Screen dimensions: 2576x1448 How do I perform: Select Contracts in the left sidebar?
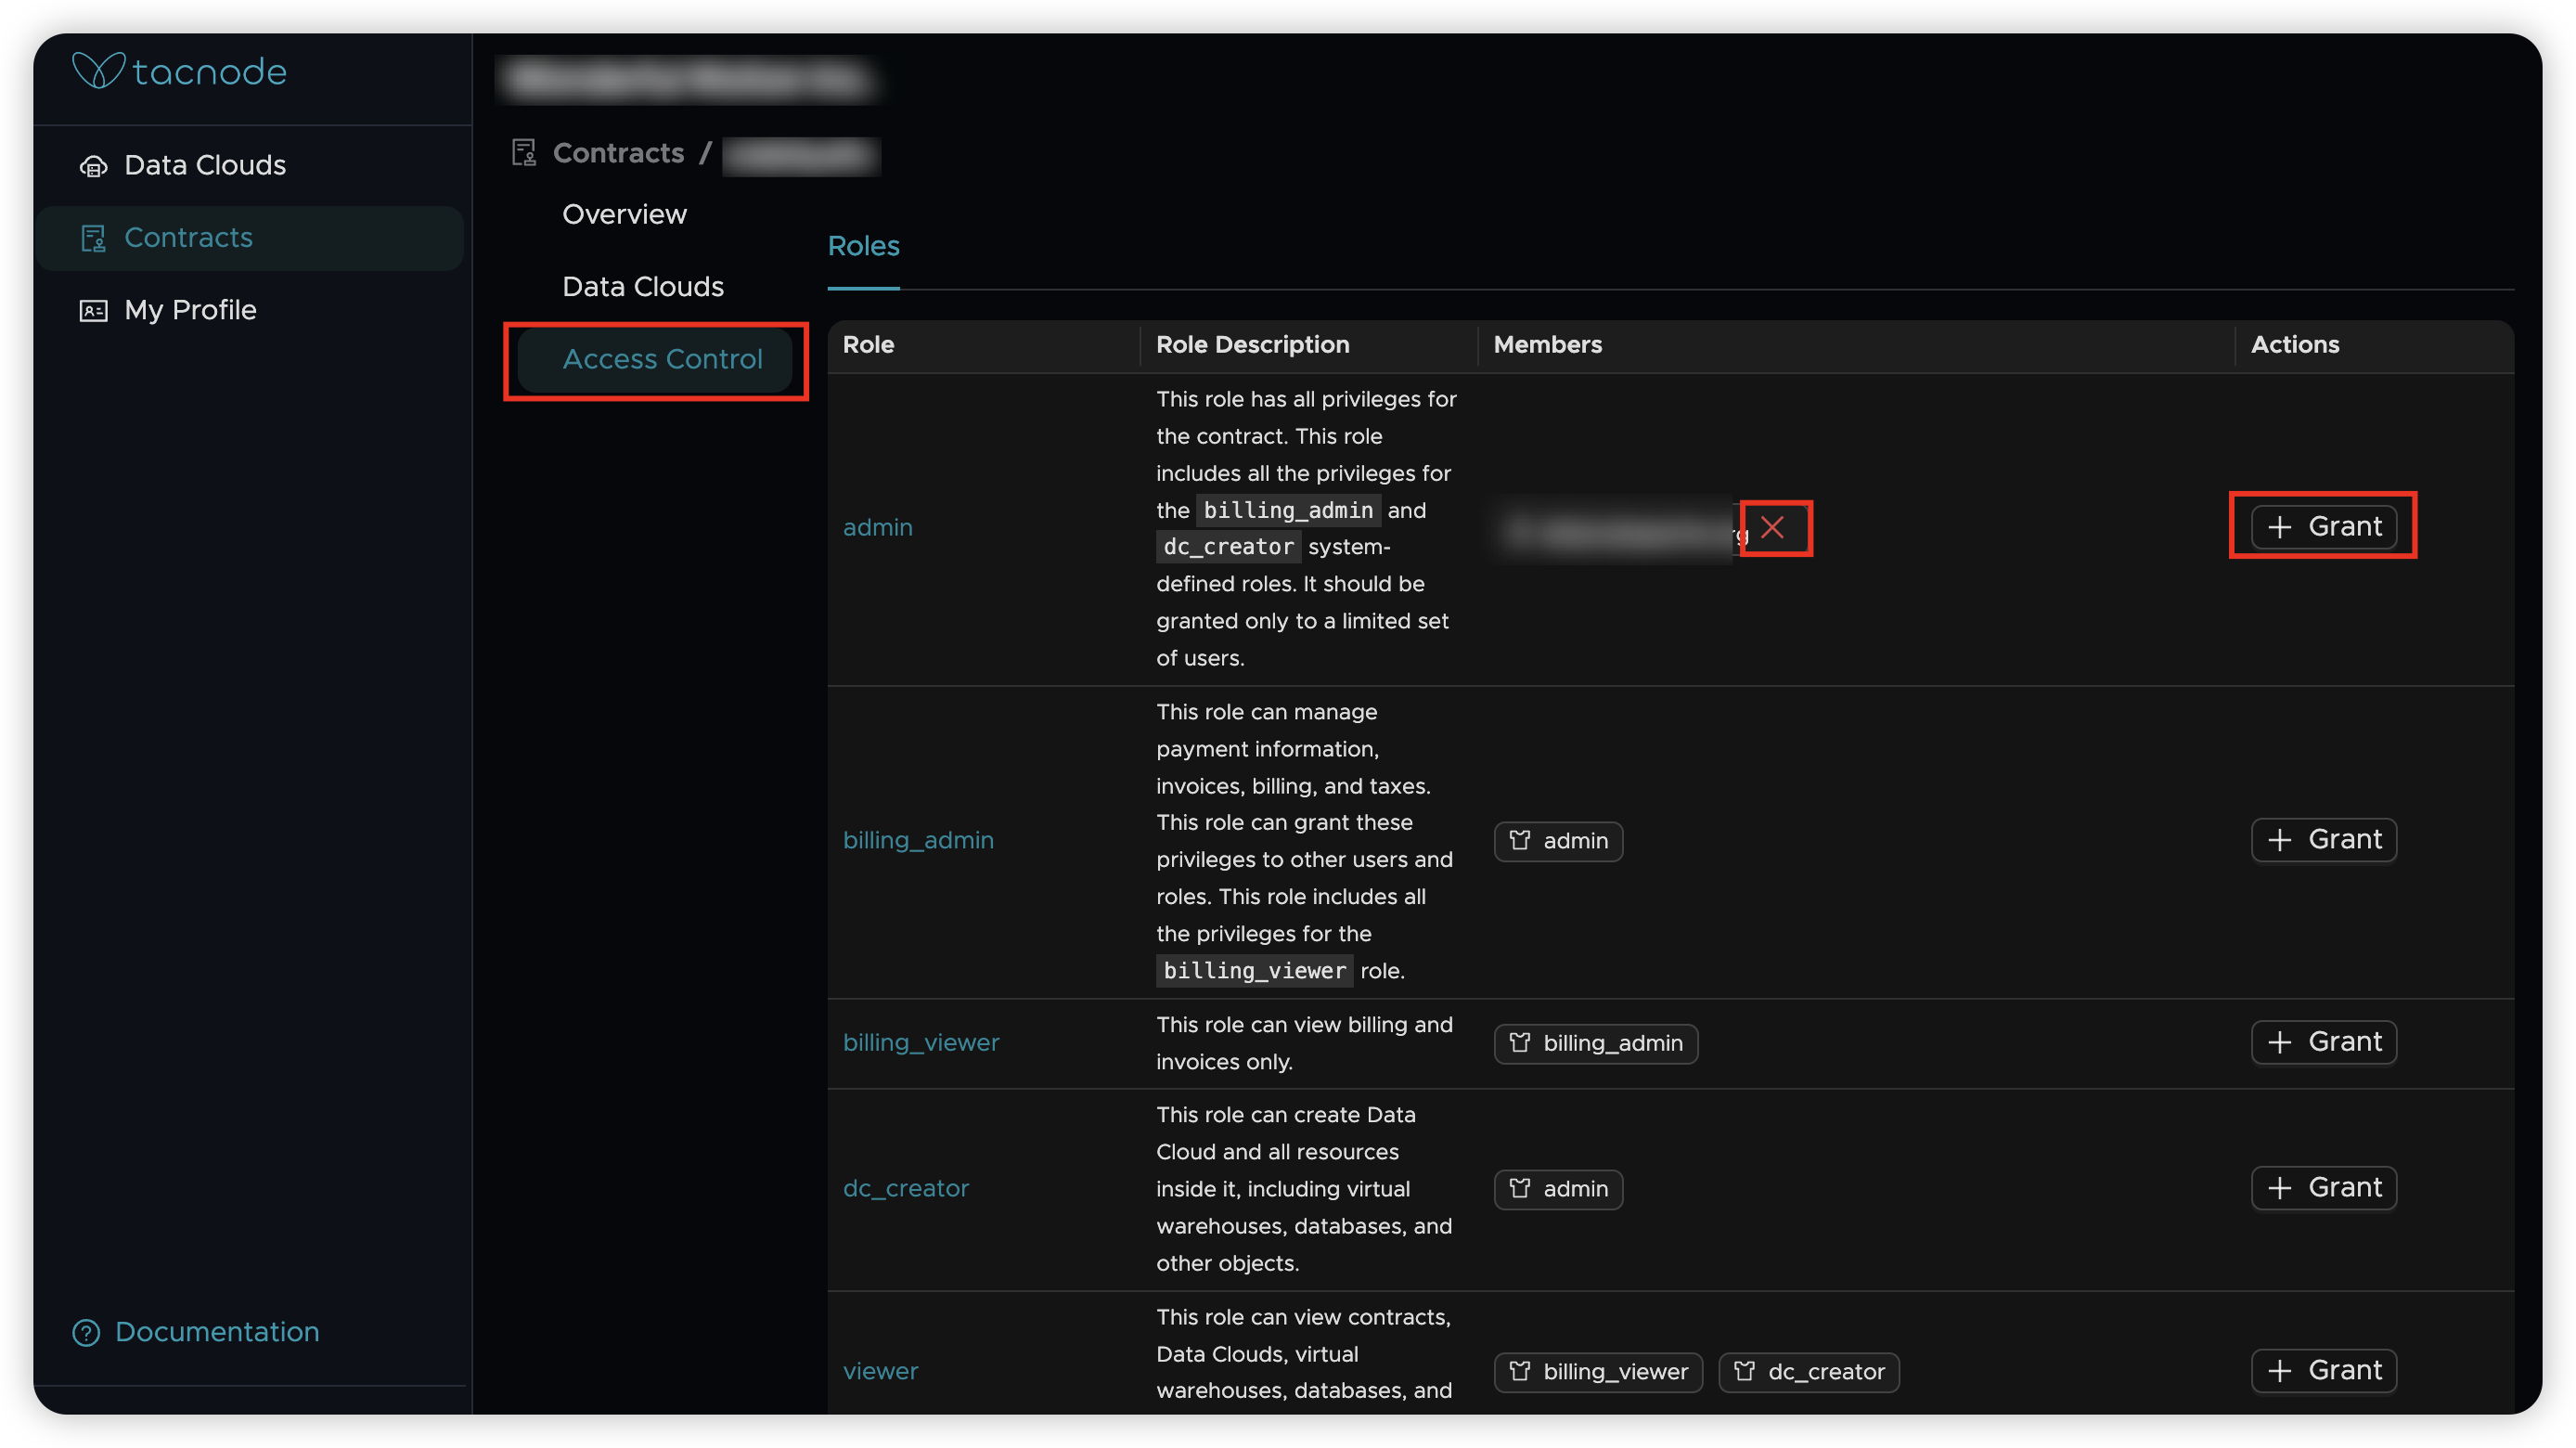(x=250, y=238)
